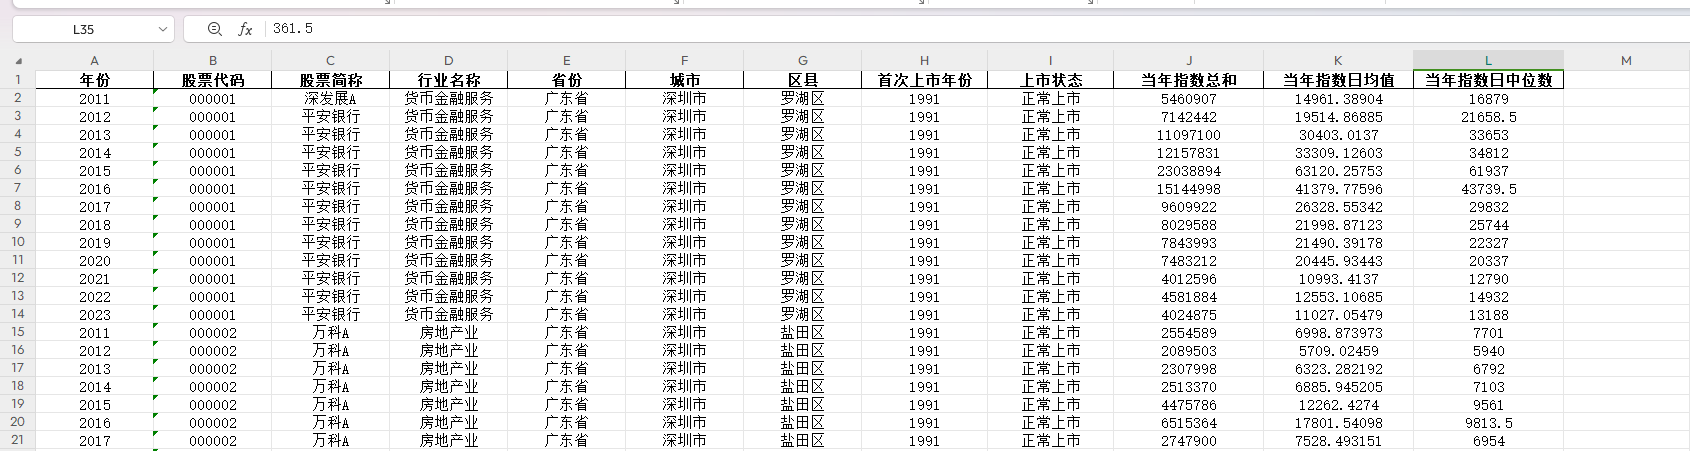This screenshot has width=1690, height=451.
Task: Click the 当年指数总和 header cell
Action: coord(1189,80)
